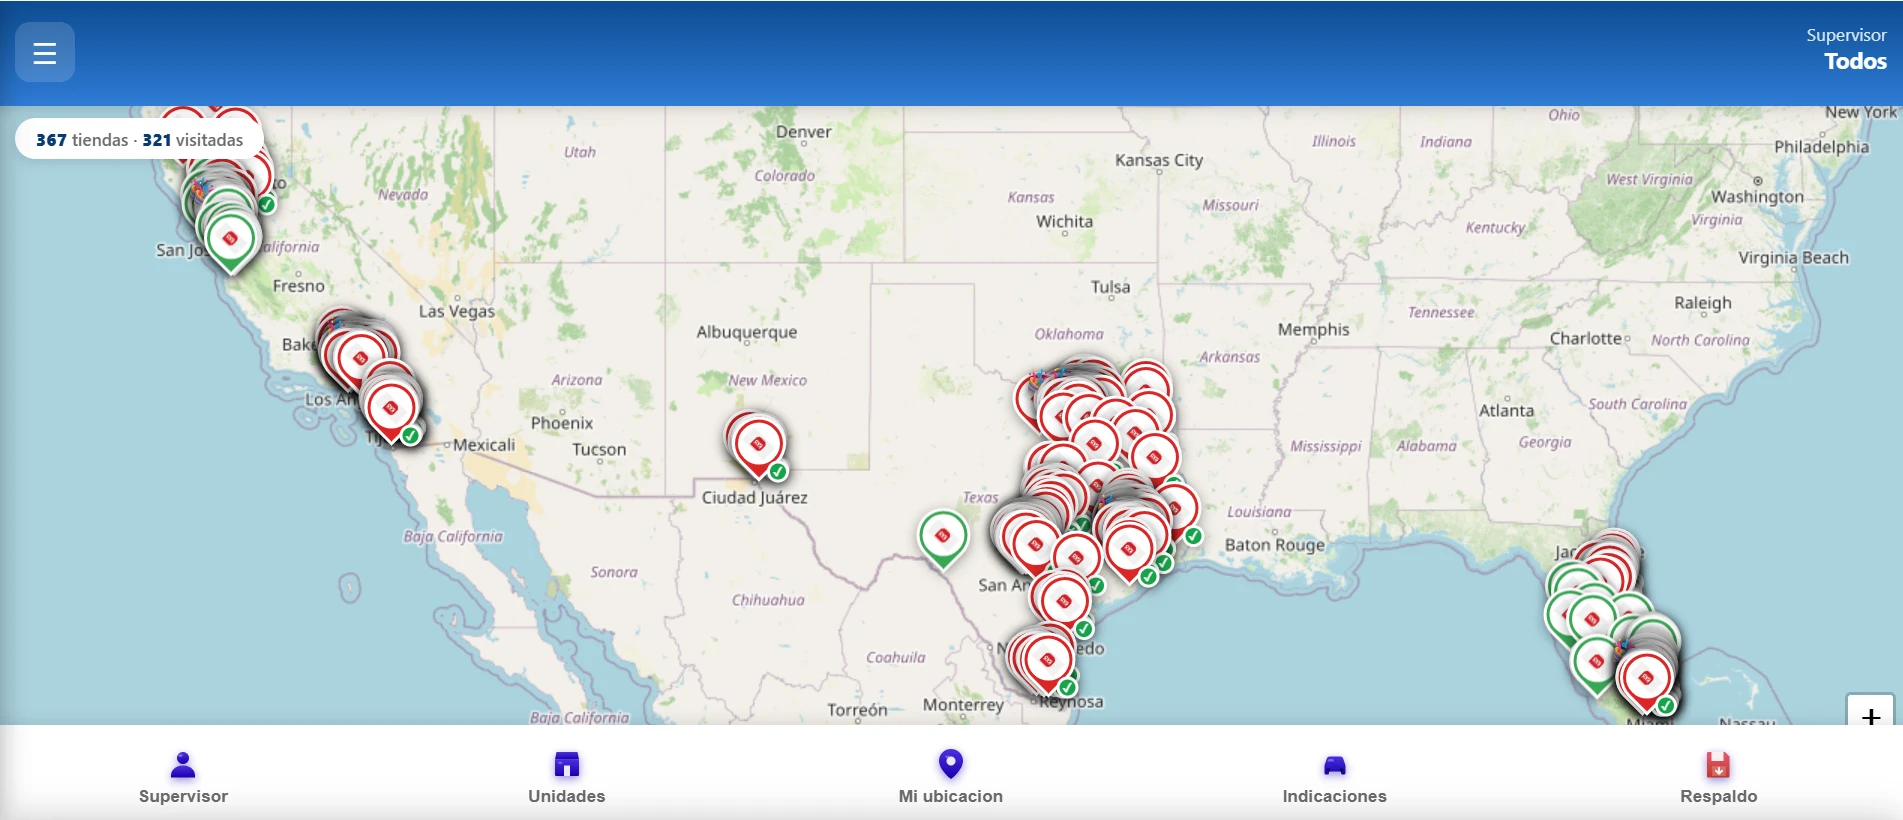Go to Mi ubicacion tab
The width and height of the screenshot is (1903, 820).
951,778
